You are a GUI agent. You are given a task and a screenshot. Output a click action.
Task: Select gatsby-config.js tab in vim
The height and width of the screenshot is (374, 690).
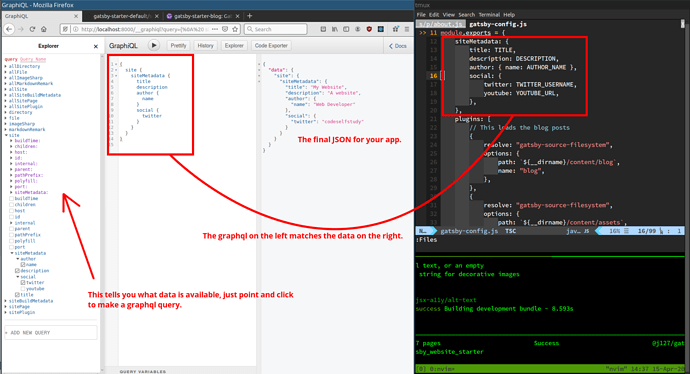click(x=498, y=24)
